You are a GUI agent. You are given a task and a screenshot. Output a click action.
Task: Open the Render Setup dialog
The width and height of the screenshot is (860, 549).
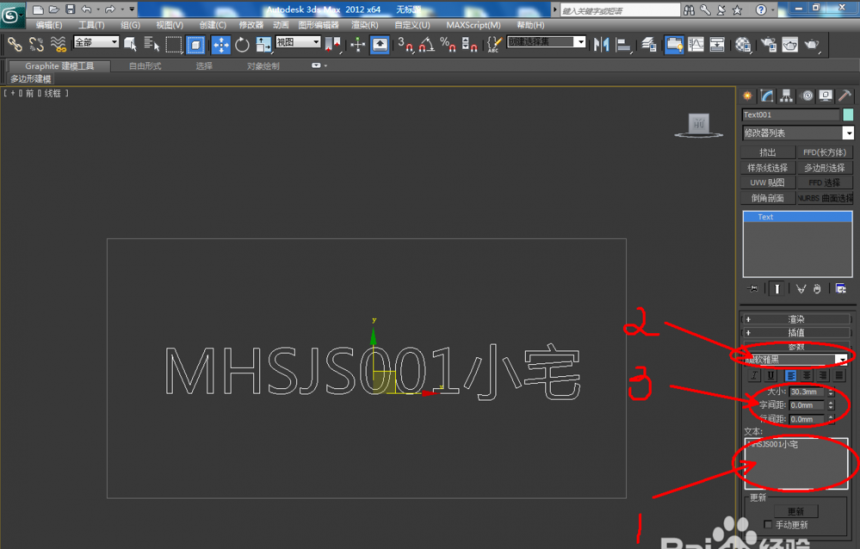(768, 44)
